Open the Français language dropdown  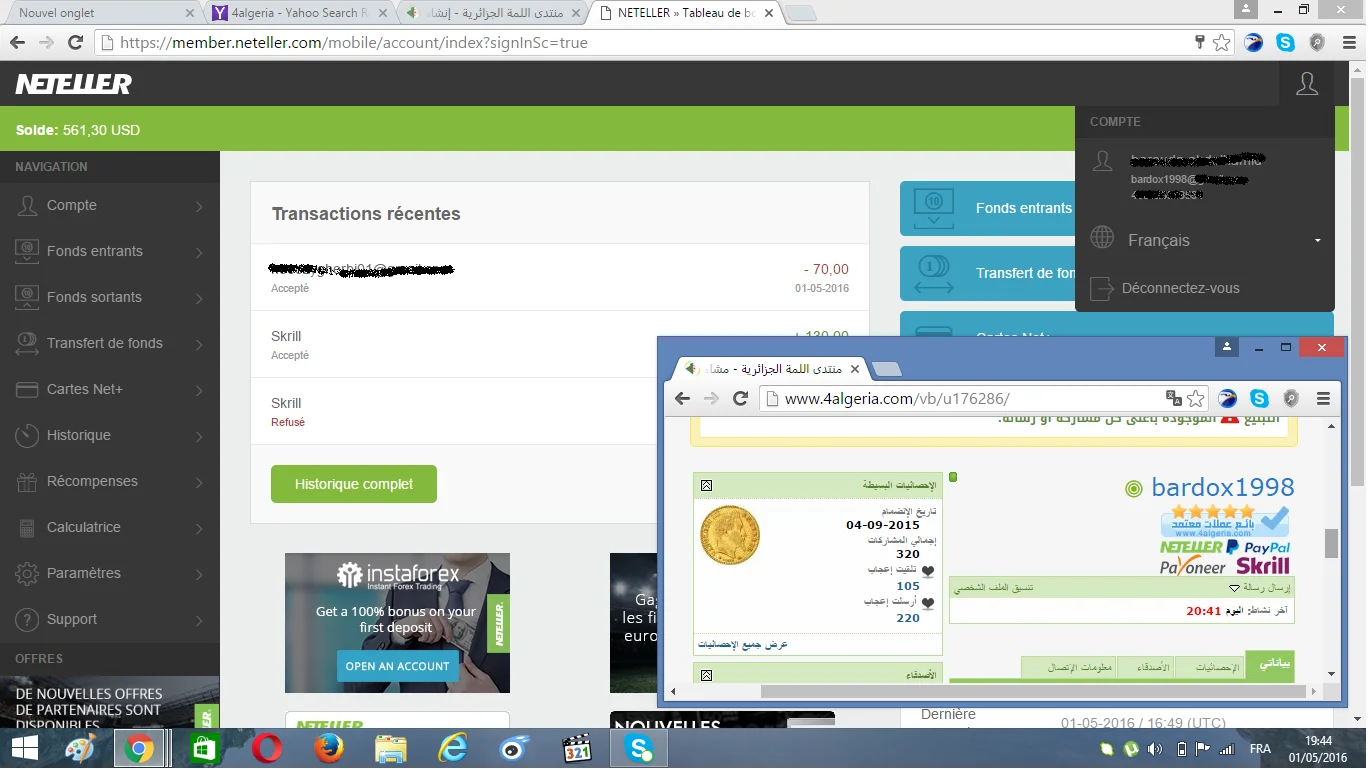(1316, 241)
